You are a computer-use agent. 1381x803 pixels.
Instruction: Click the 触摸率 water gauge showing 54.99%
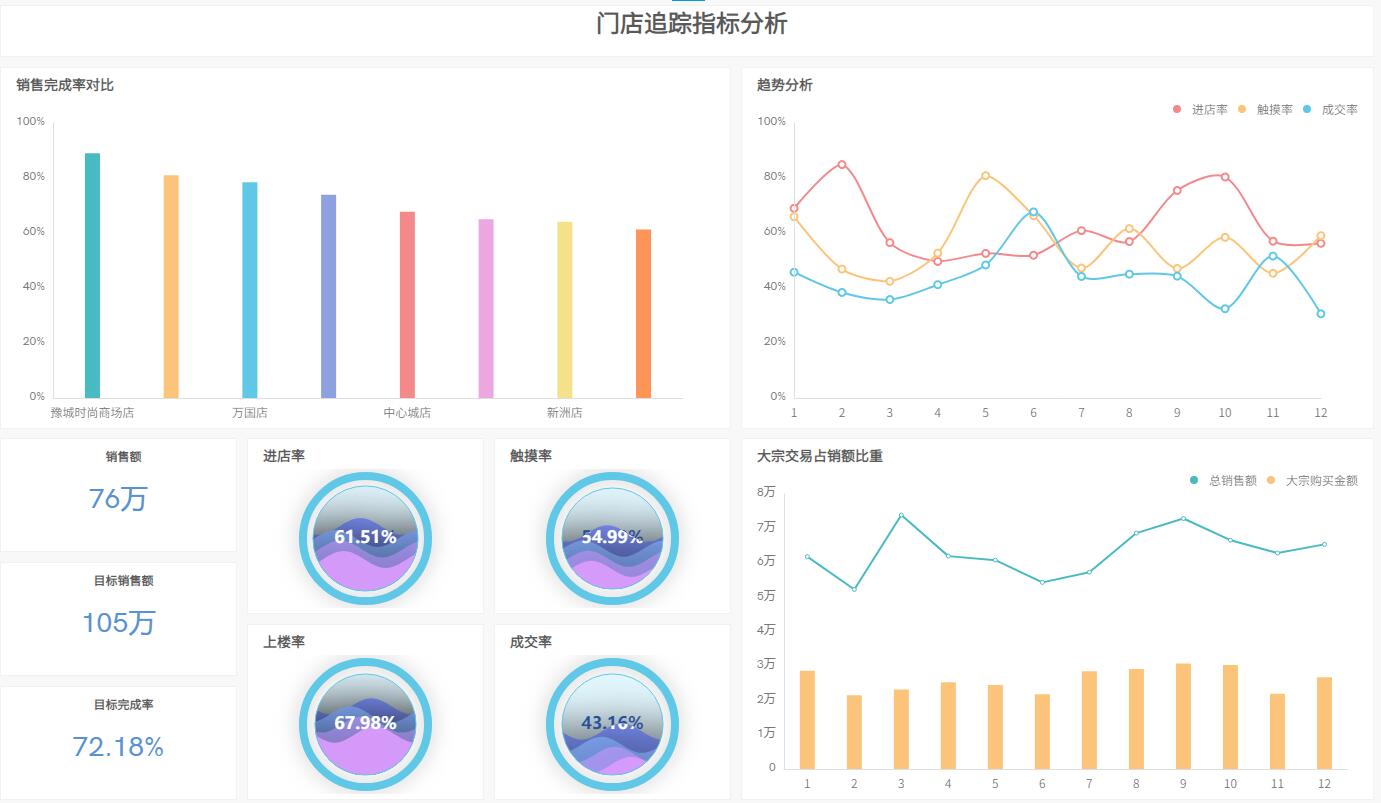click(611, 538)
